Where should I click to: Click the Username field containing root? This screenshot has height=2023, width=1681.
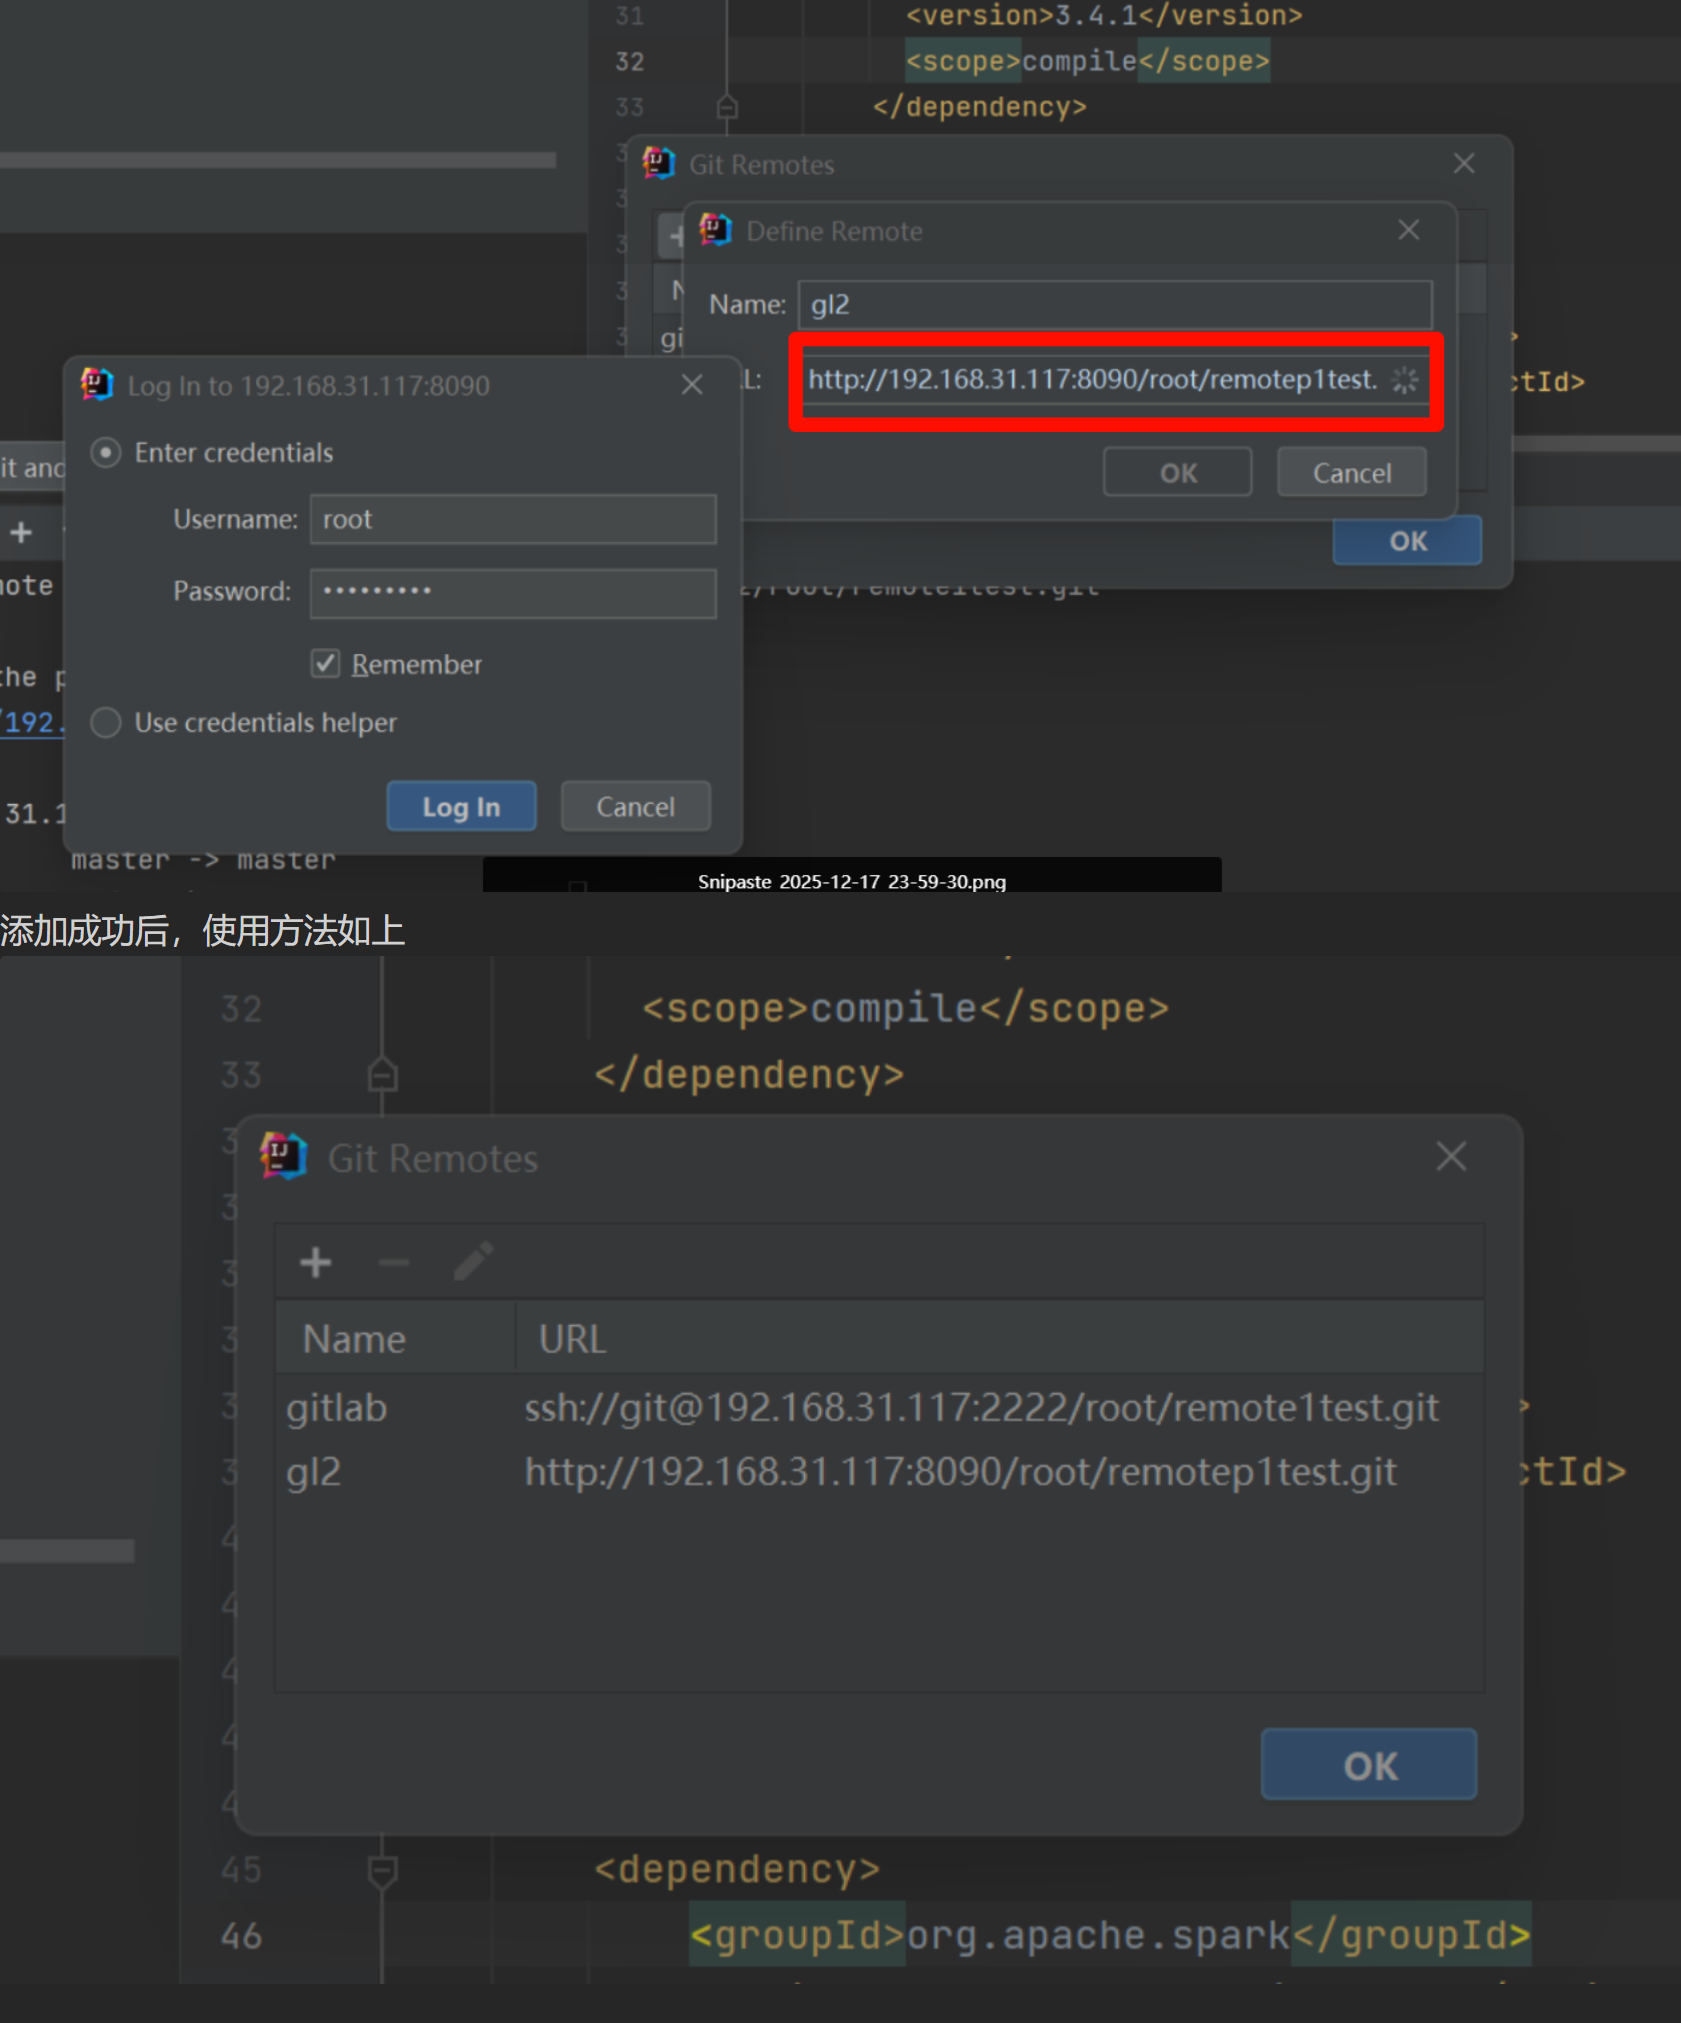point(513,519)
